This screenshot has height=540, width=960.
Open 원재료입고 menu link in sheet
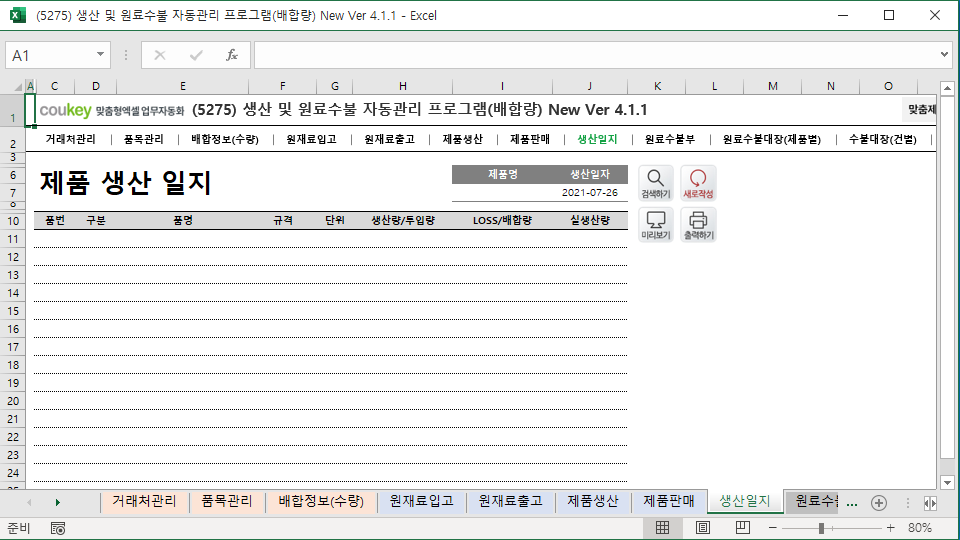tap(311, 140)
